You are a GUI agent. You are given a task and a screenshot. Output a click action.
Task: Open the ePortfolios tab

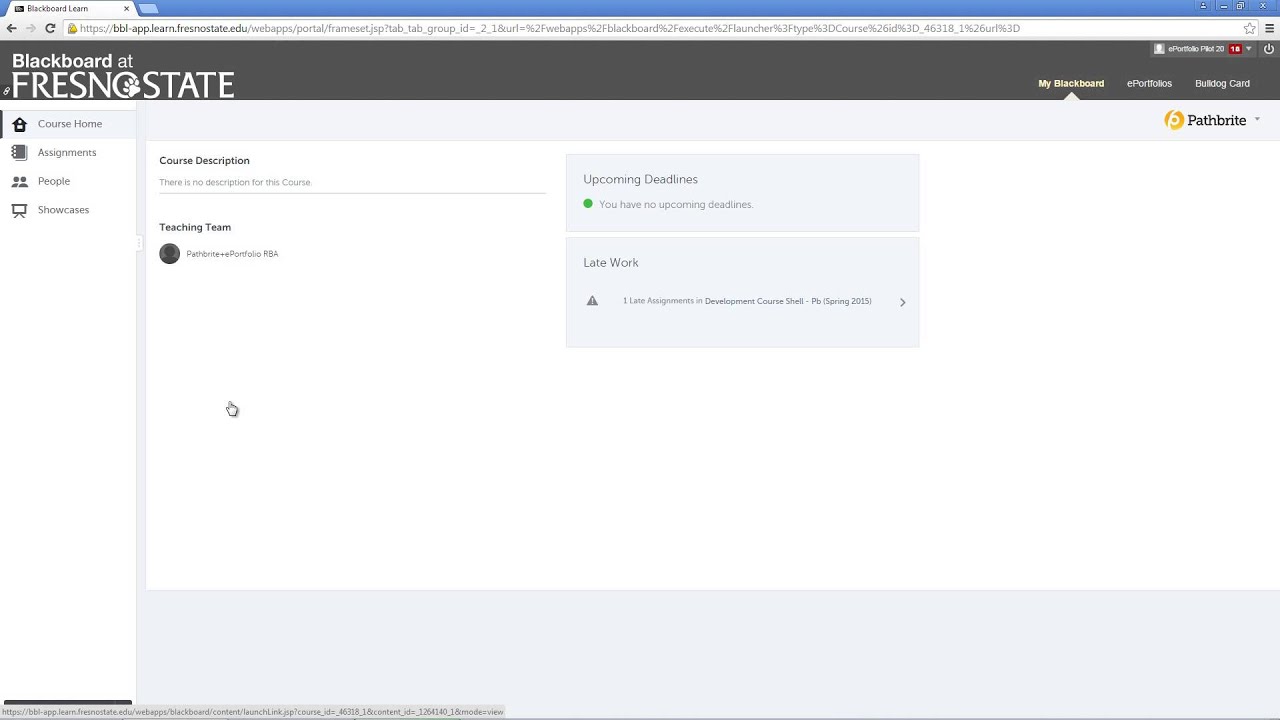pos(1149,83)
